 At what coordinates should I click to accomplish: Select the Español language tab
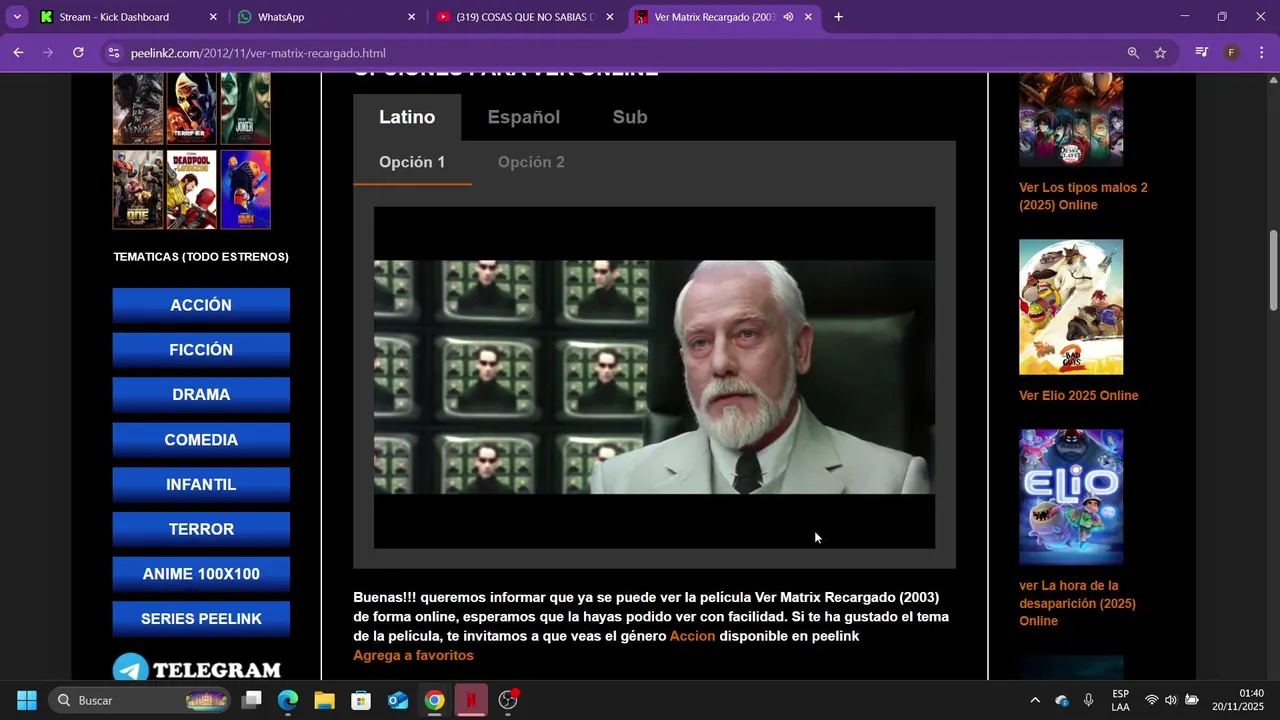(523, 117)
